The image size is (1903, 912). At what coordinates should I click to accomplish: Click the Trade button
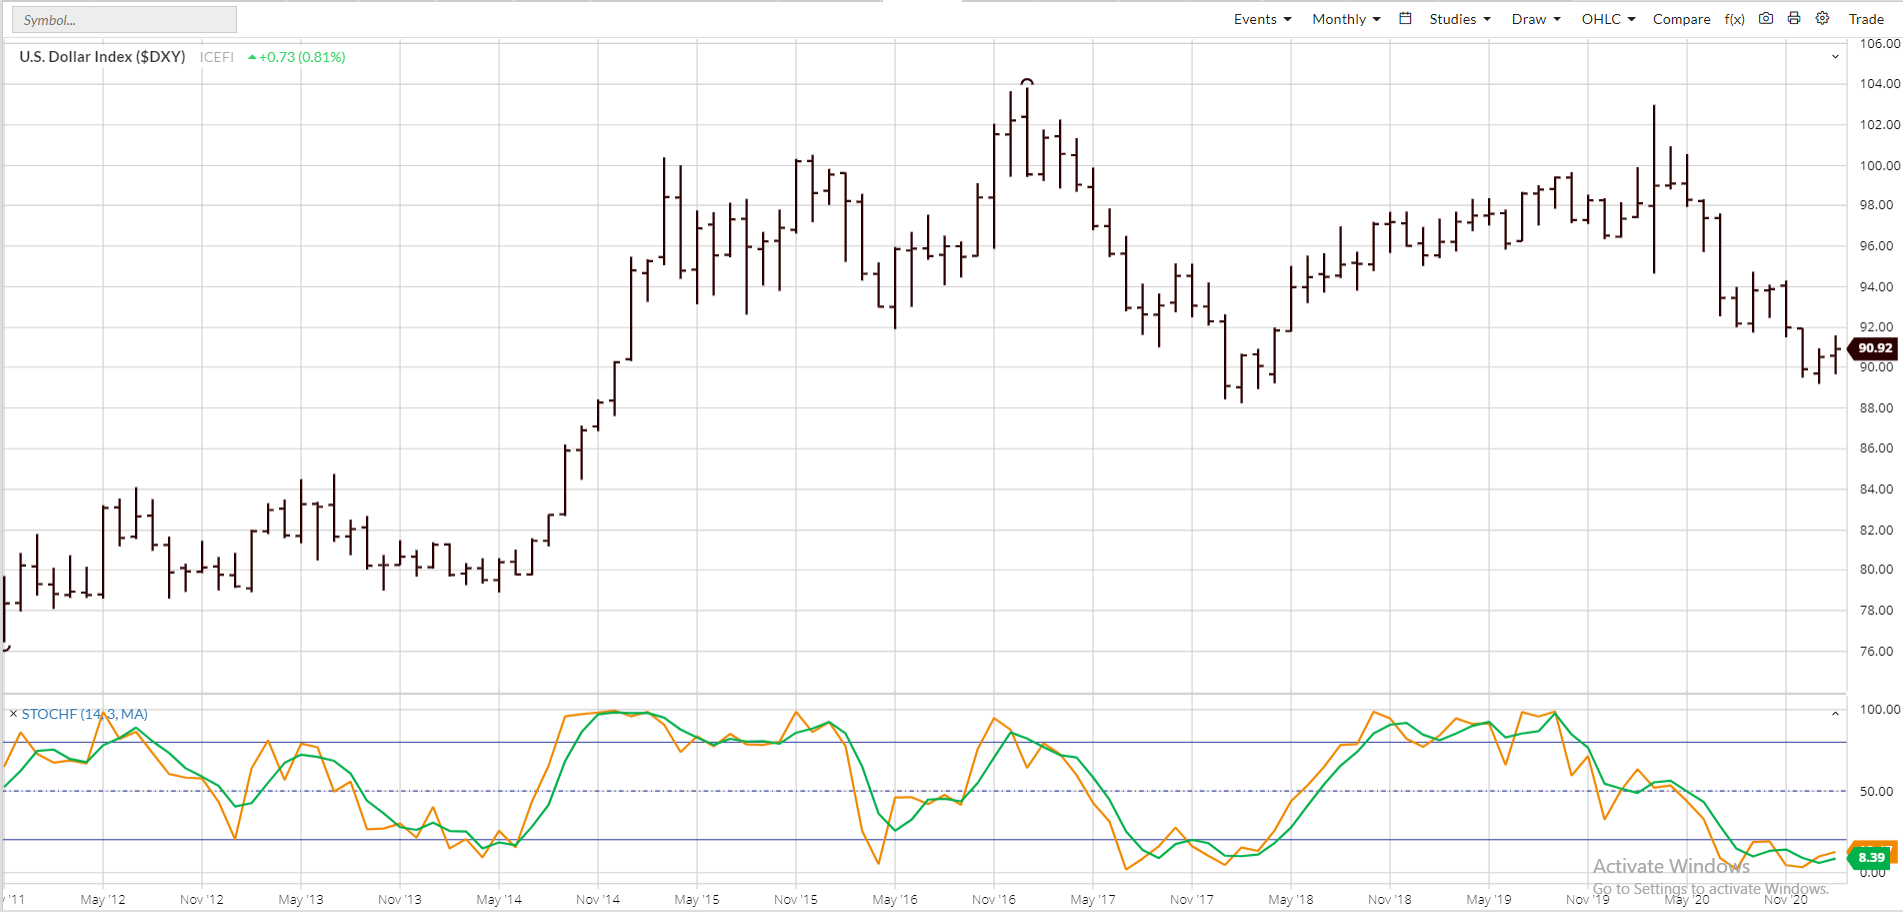pos(1866,19)
